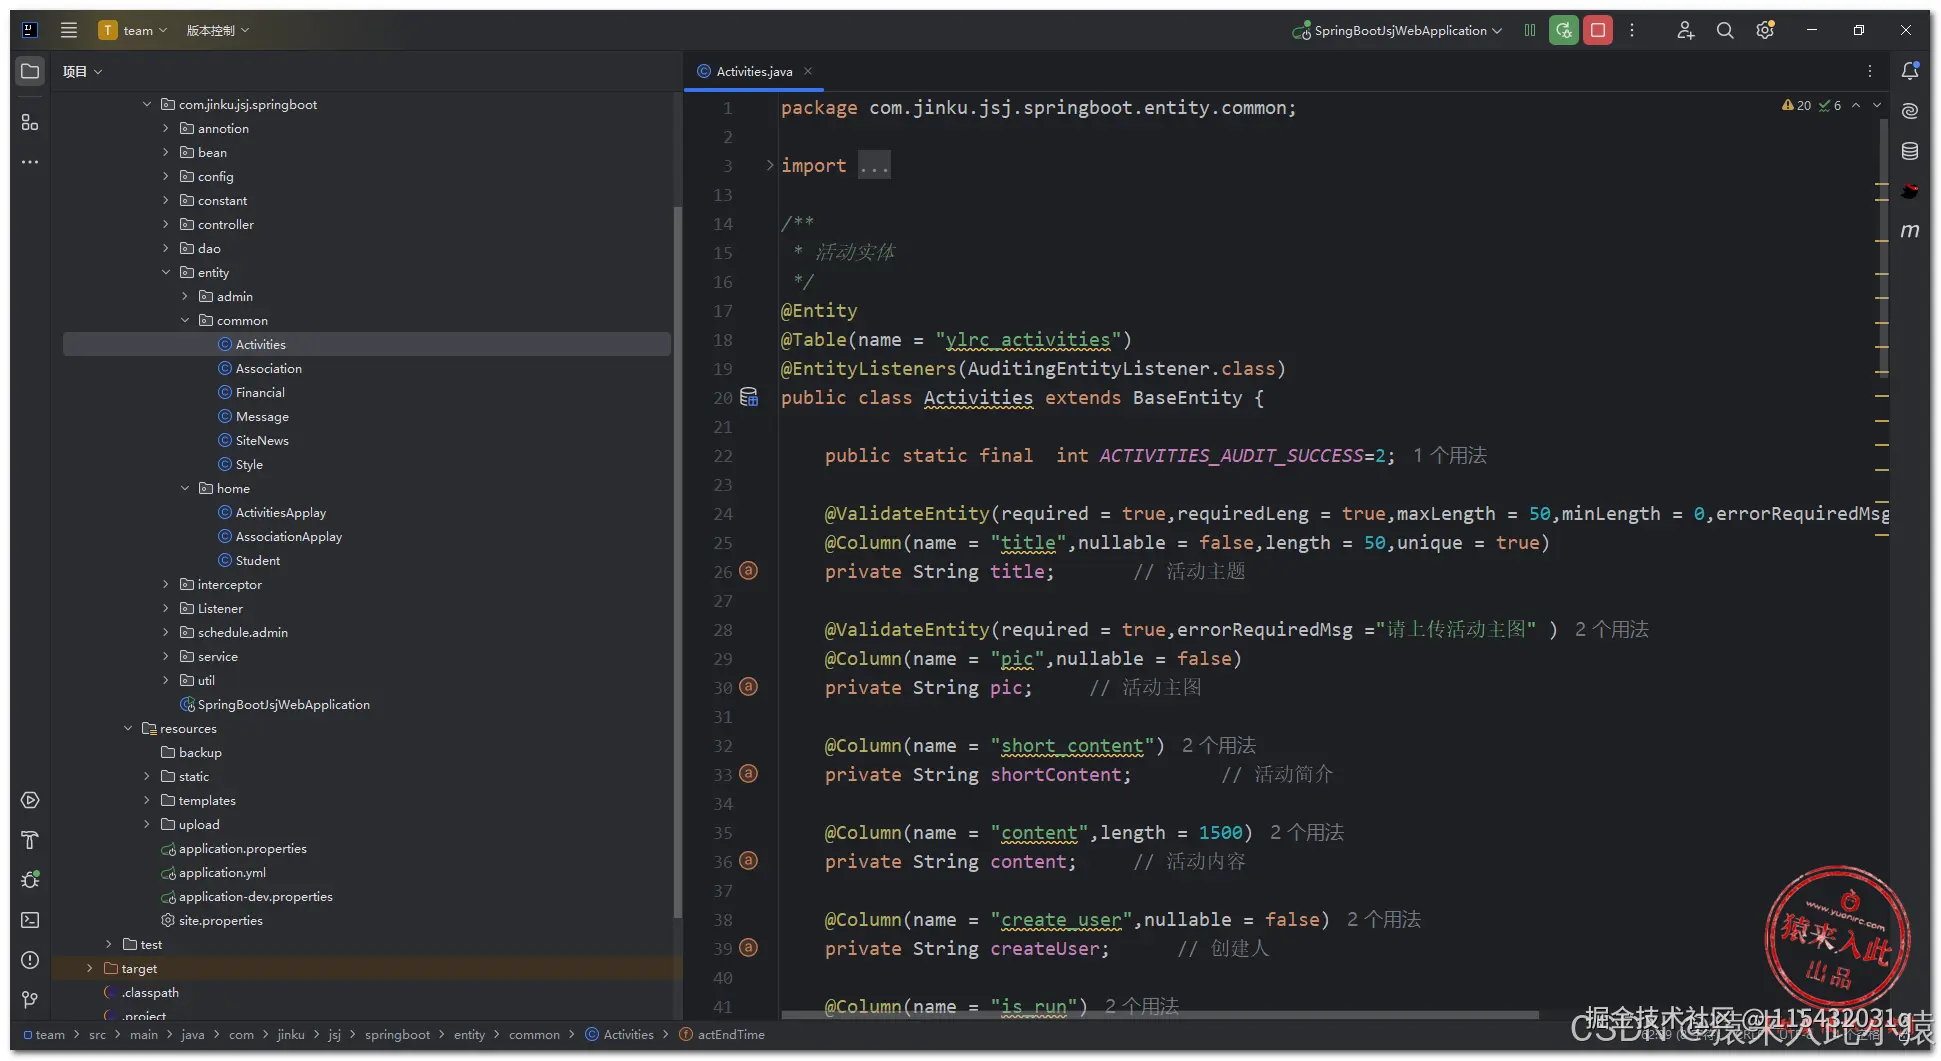Open the Structure tool window icon

[x=30, y=122]
